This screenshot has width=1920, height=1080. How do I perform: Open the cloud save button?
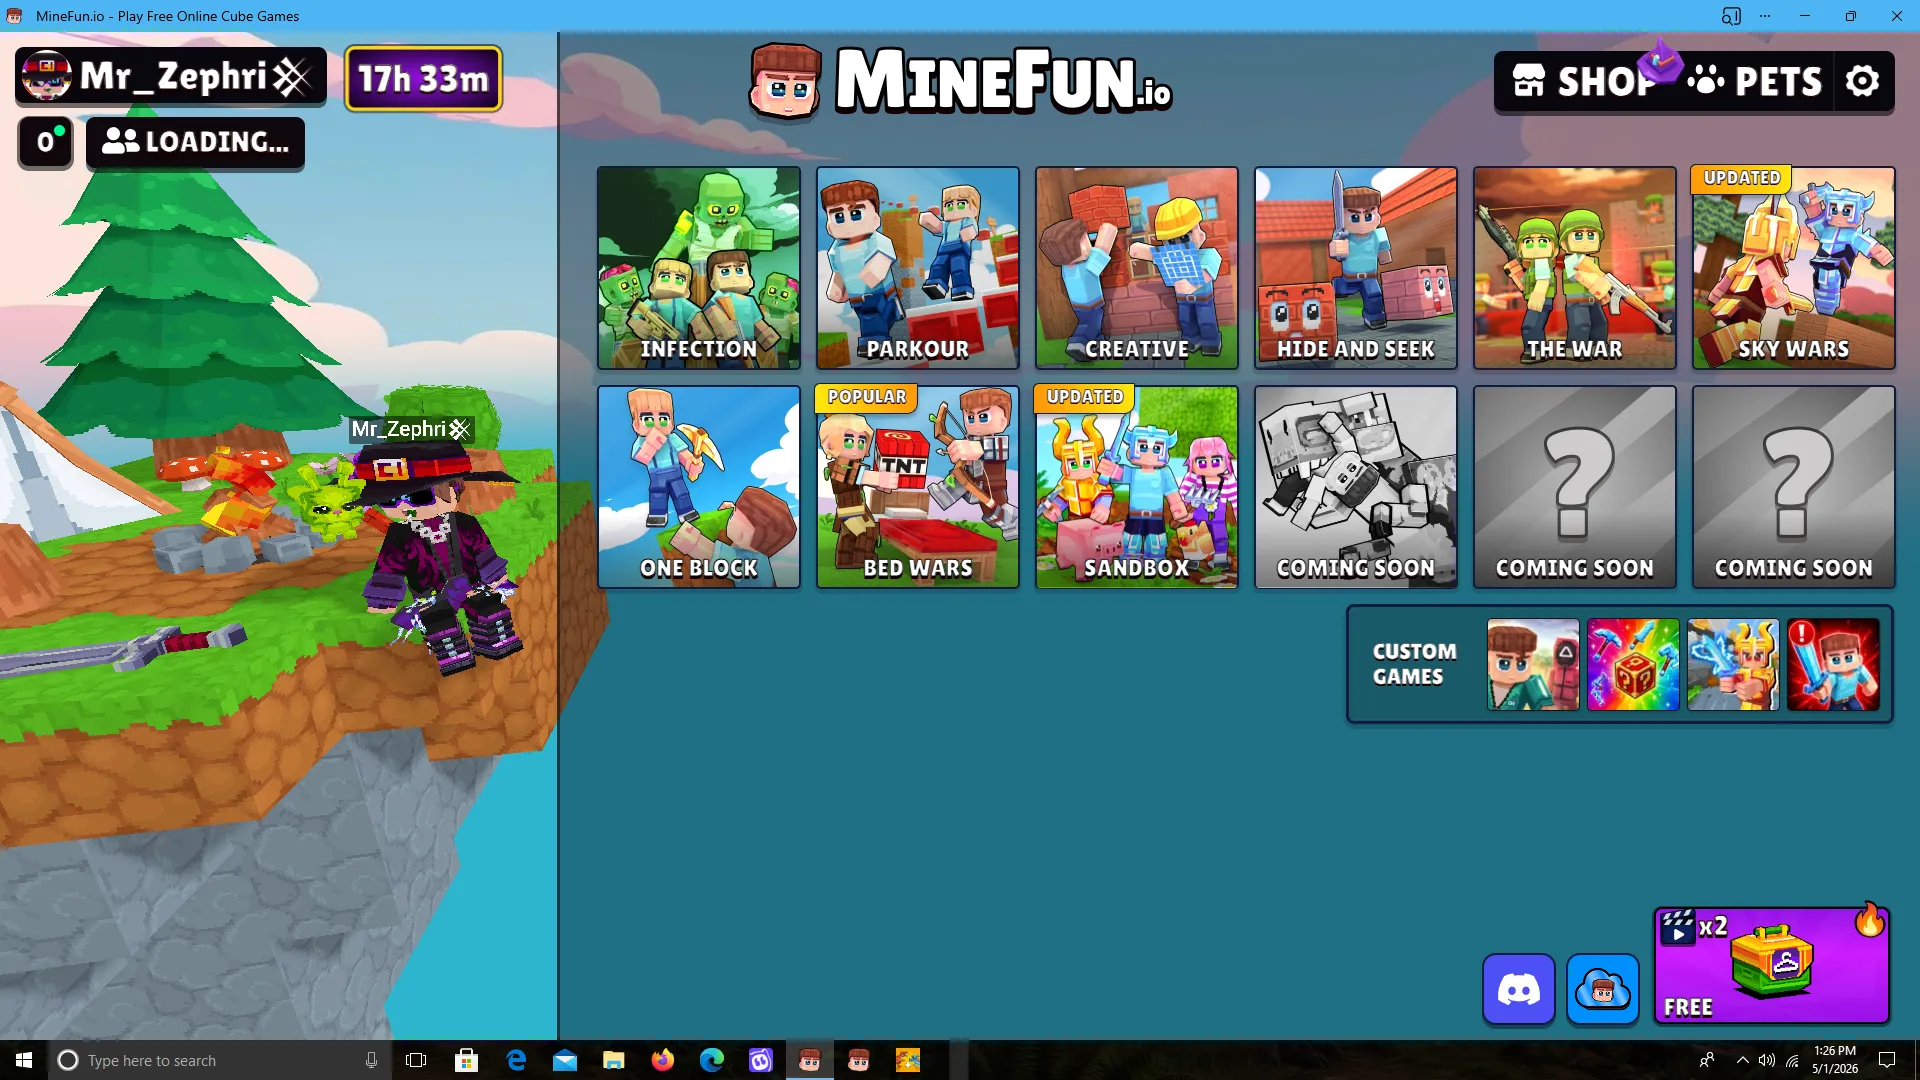click(x=1603, y=990)
